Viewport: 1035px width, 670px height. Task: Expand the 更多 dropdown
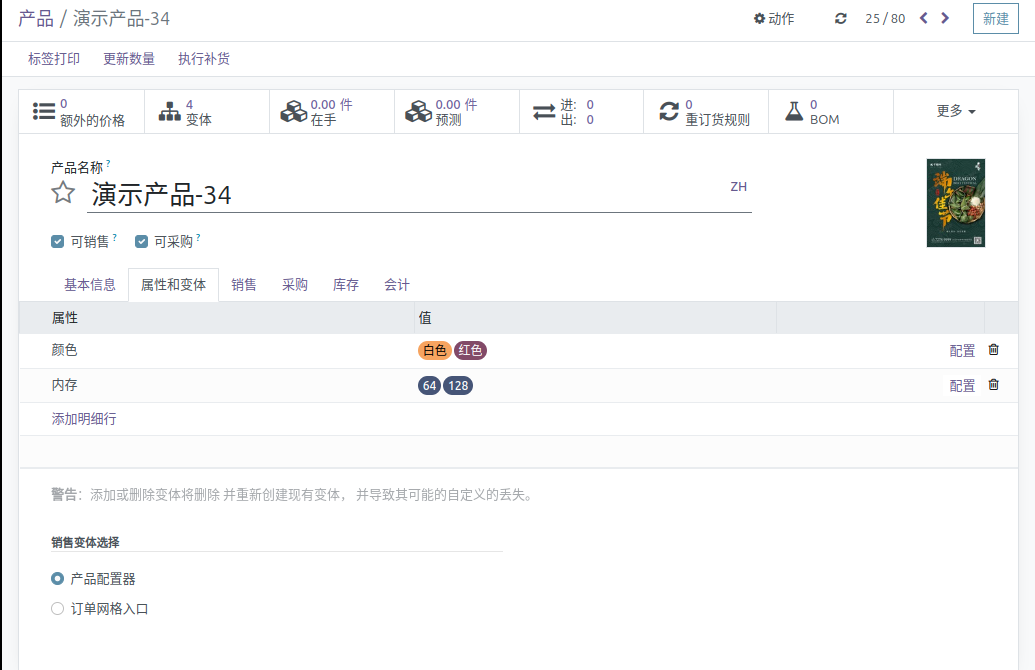click(x=955, y=112)
